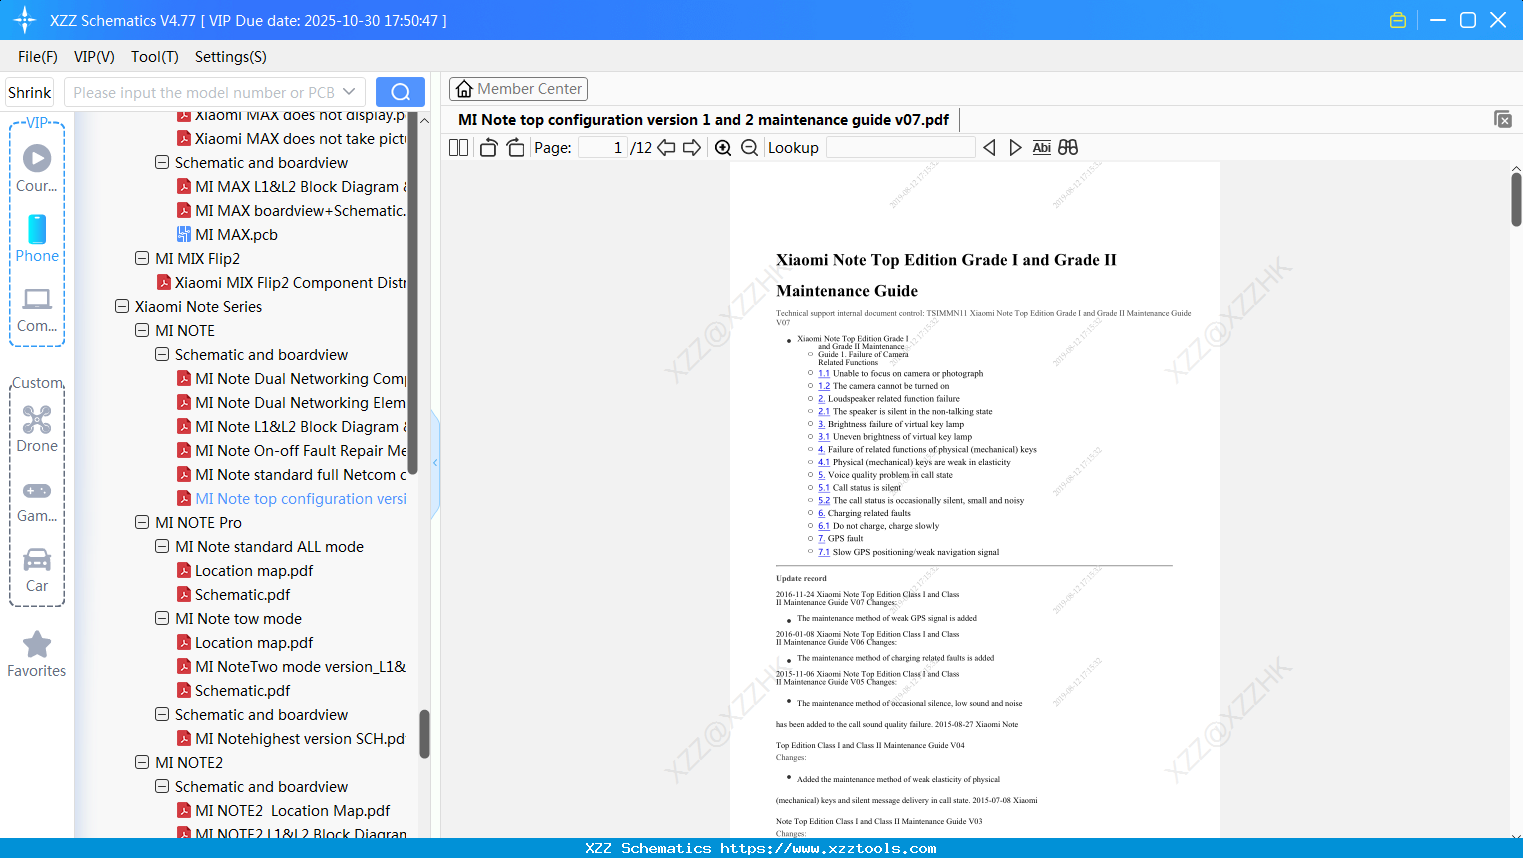Open the Car category
Screen dimensions: 1523x858
[37, 570]
